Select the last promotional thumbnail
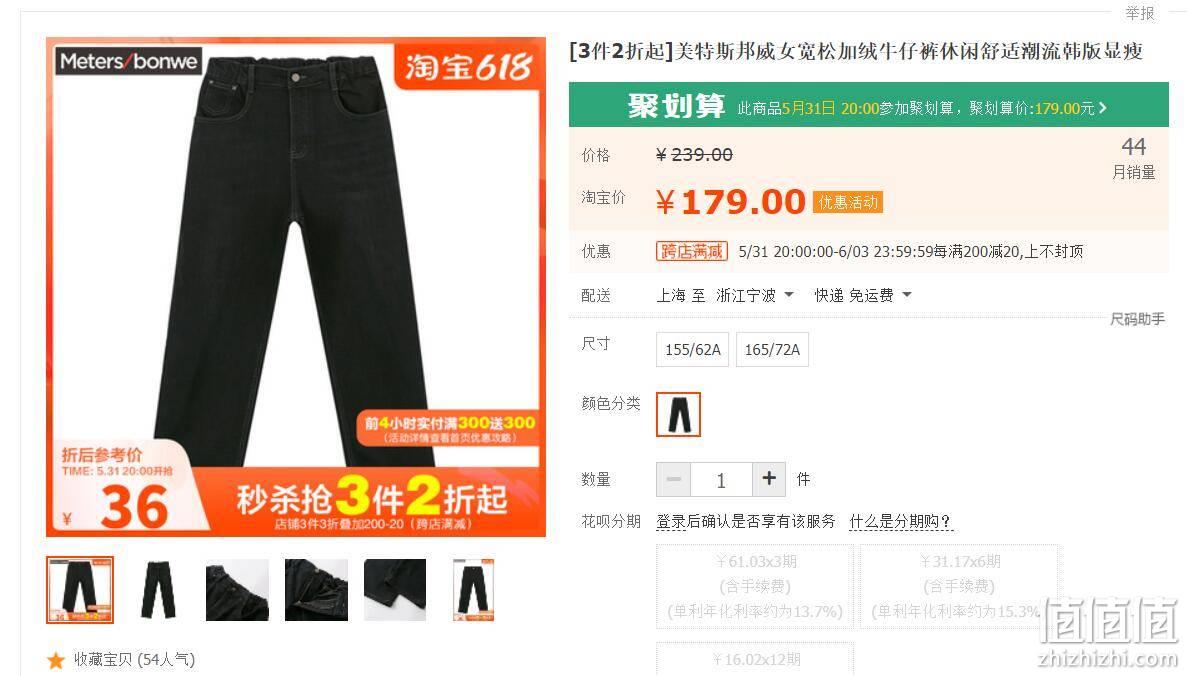Image resolution: width=1187 pixels, height=676 pixels. pyautogui.click(x=474, y=590)
